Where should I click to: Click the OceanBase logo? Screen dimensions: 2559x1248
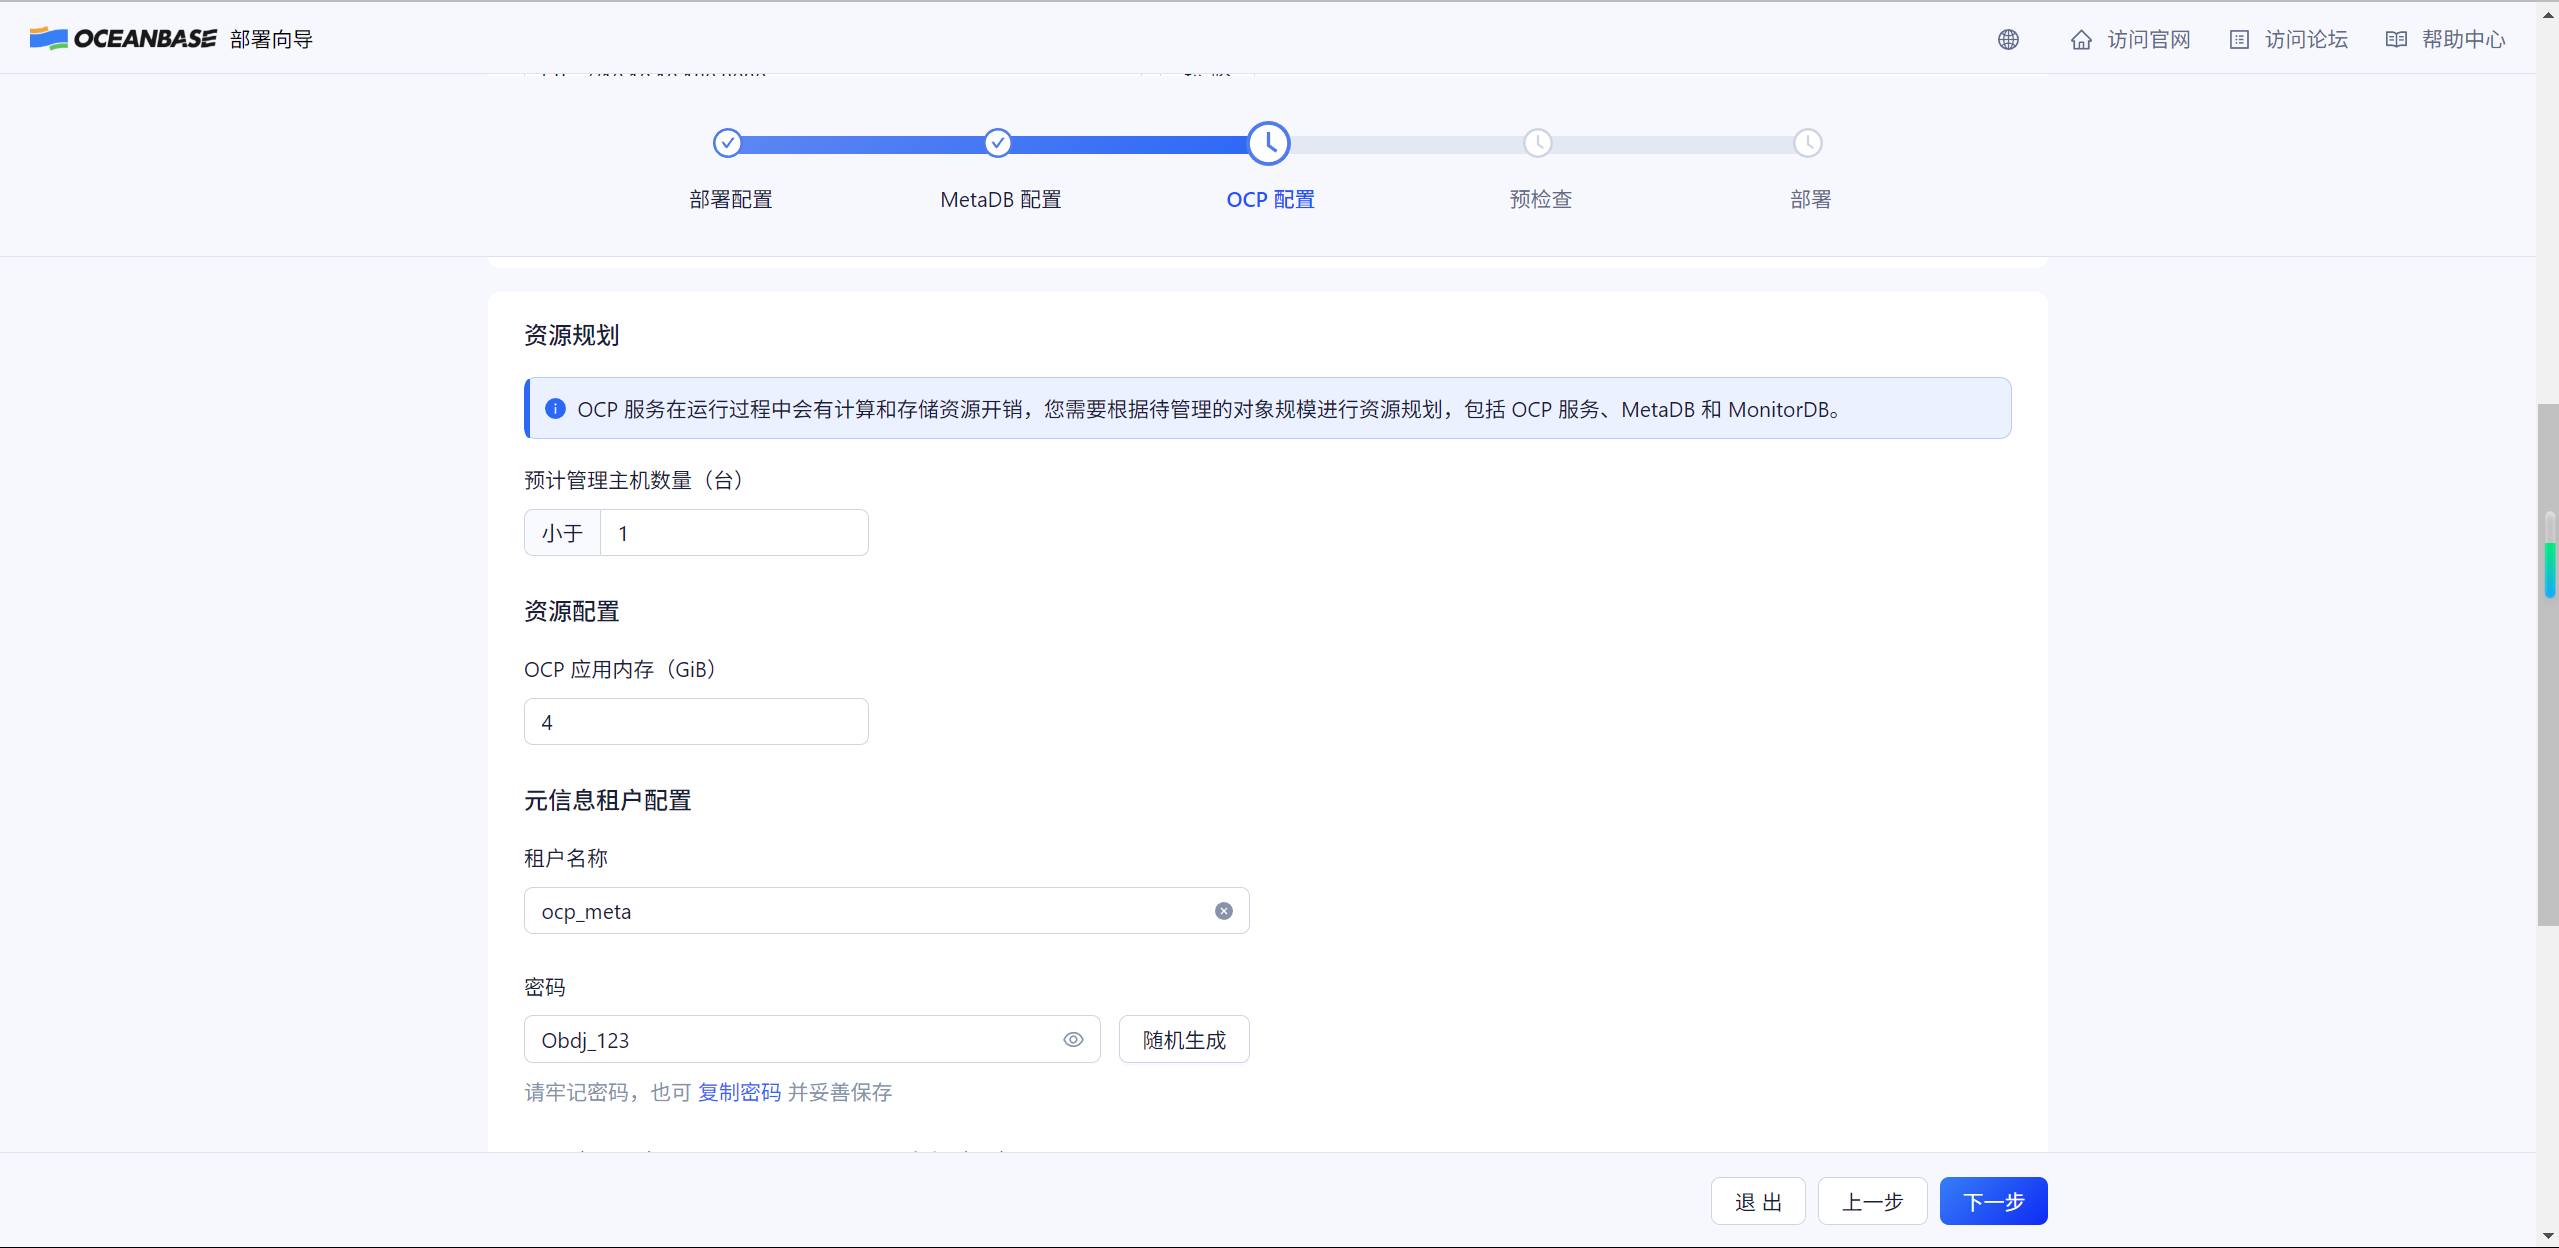pos(123,39)
